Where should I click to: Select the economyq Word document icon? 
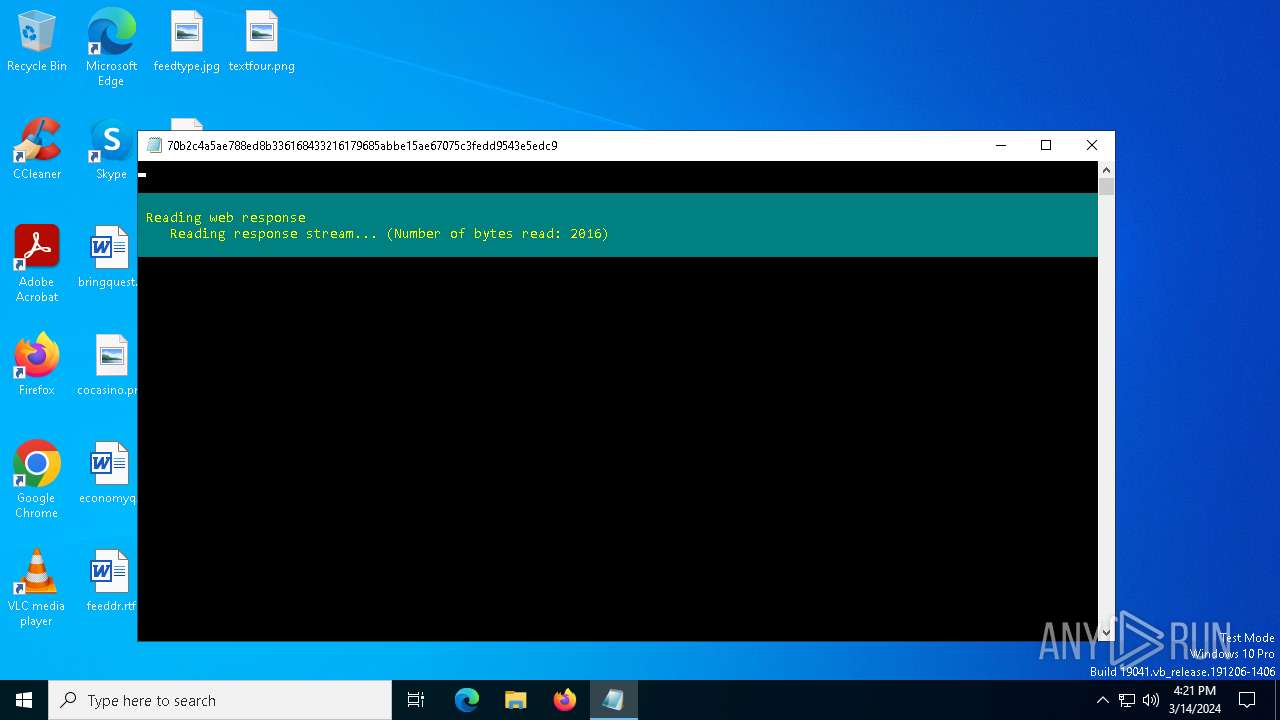click(x=109, y=474)
